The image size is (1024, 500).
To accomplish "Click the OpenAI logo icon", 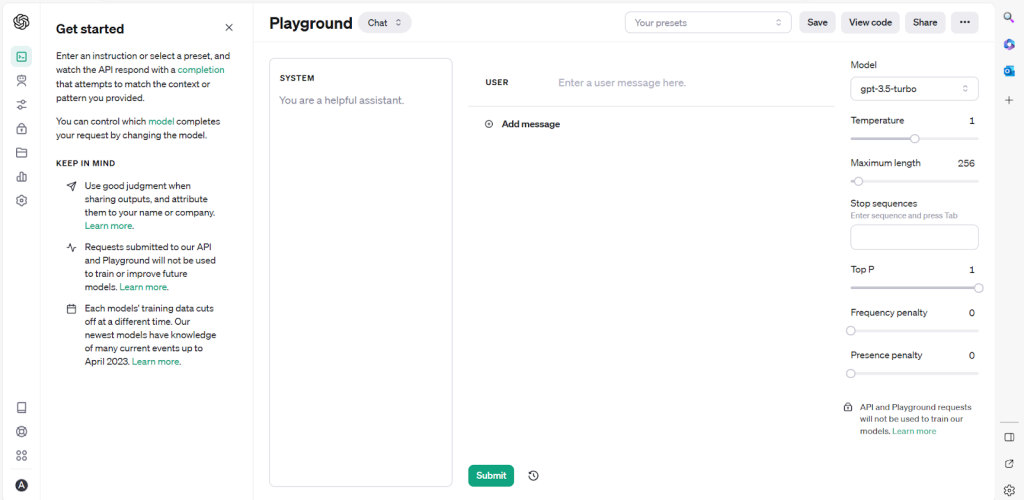I will (x=21, y=22).
